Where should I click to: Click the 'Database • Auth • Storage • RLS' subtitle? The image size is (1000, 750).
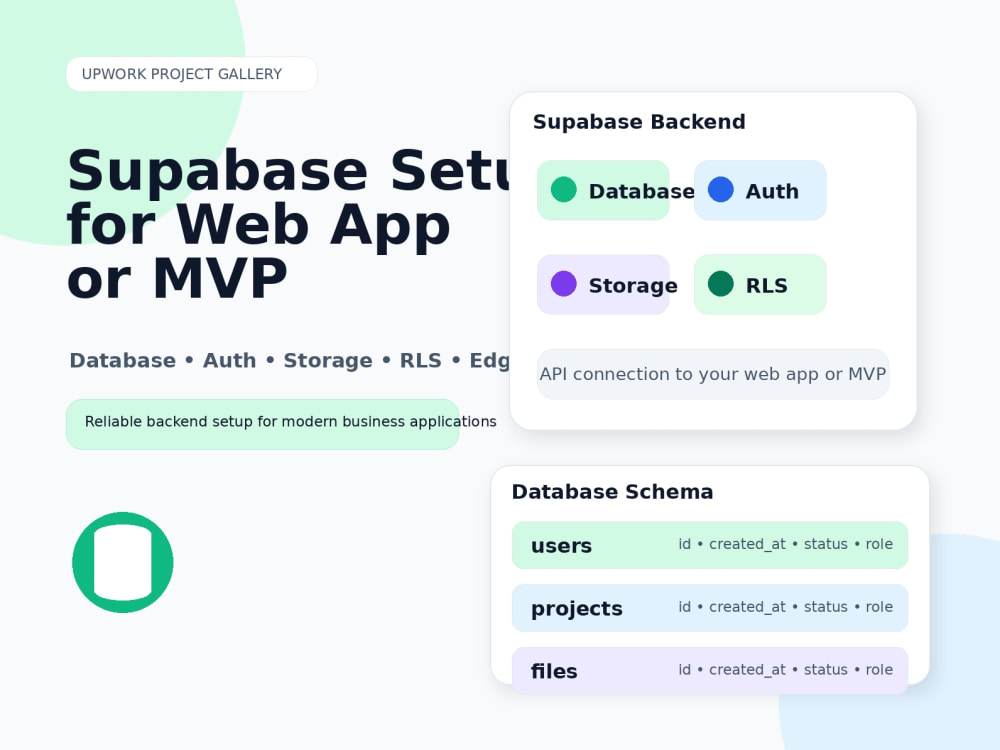[290, 360]
